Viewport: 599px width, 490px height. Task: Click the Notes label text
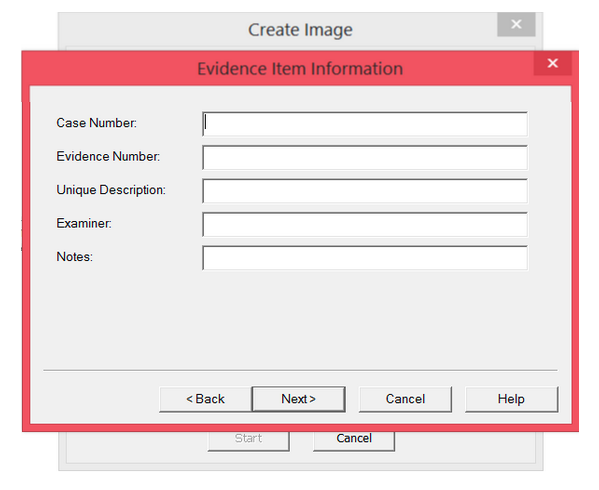74,257
